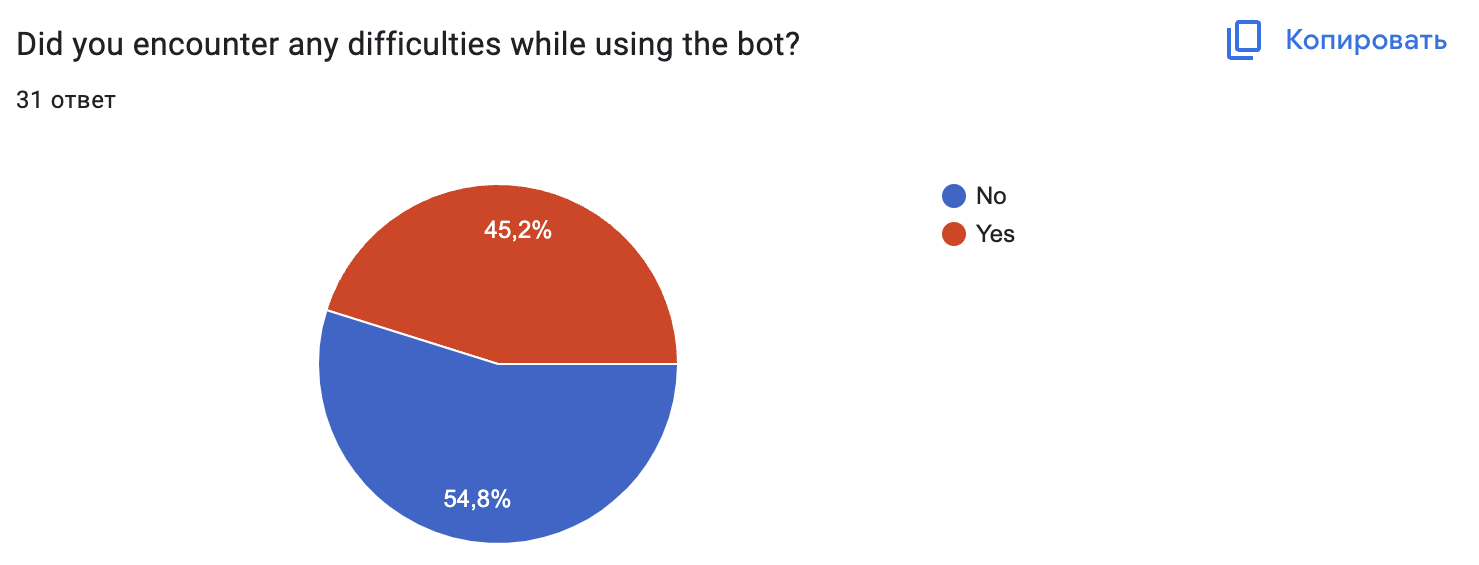Click the 31 ответ response count
The height and width of the screenshot is (565, 1479).
pyautogui.click(x=66, y=100)
